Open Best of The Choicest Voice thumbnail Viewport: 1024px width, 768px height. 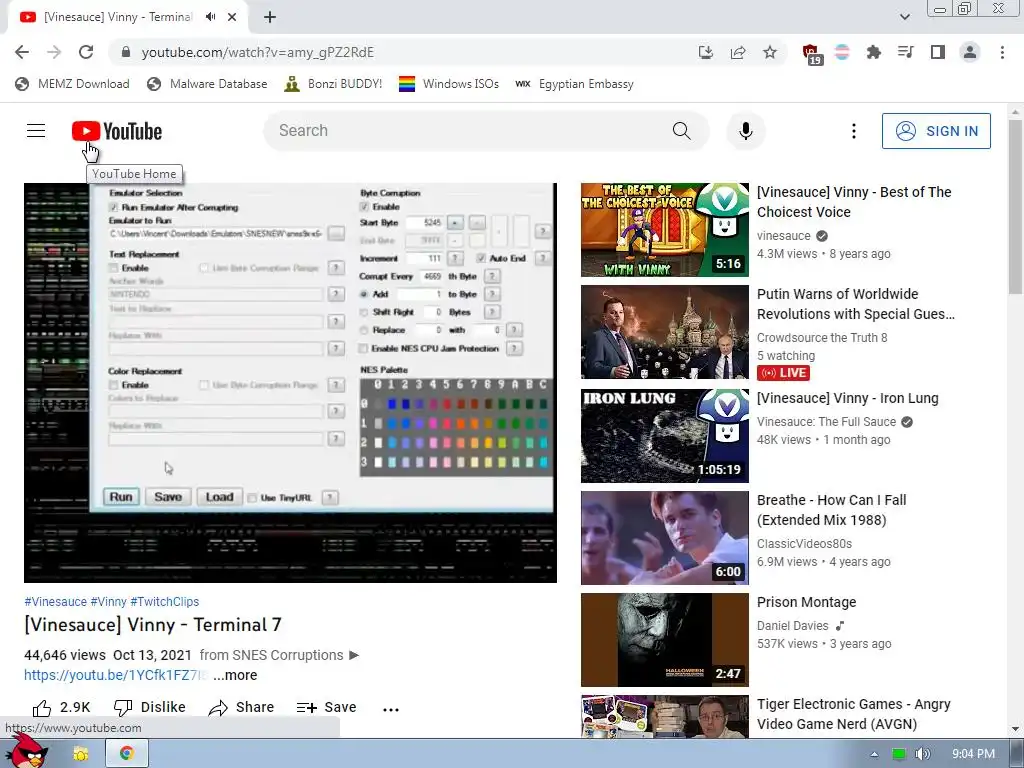click(x=665, y=230)
